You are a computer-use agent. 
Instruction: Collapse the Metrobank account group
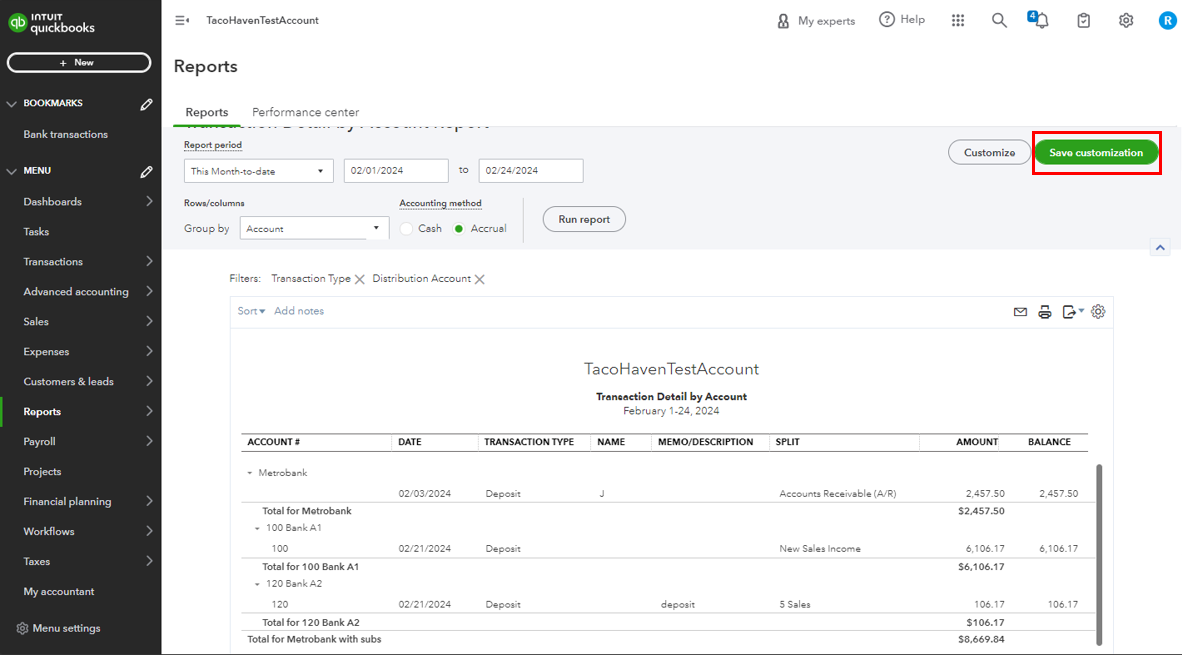[x=250, y=473]
